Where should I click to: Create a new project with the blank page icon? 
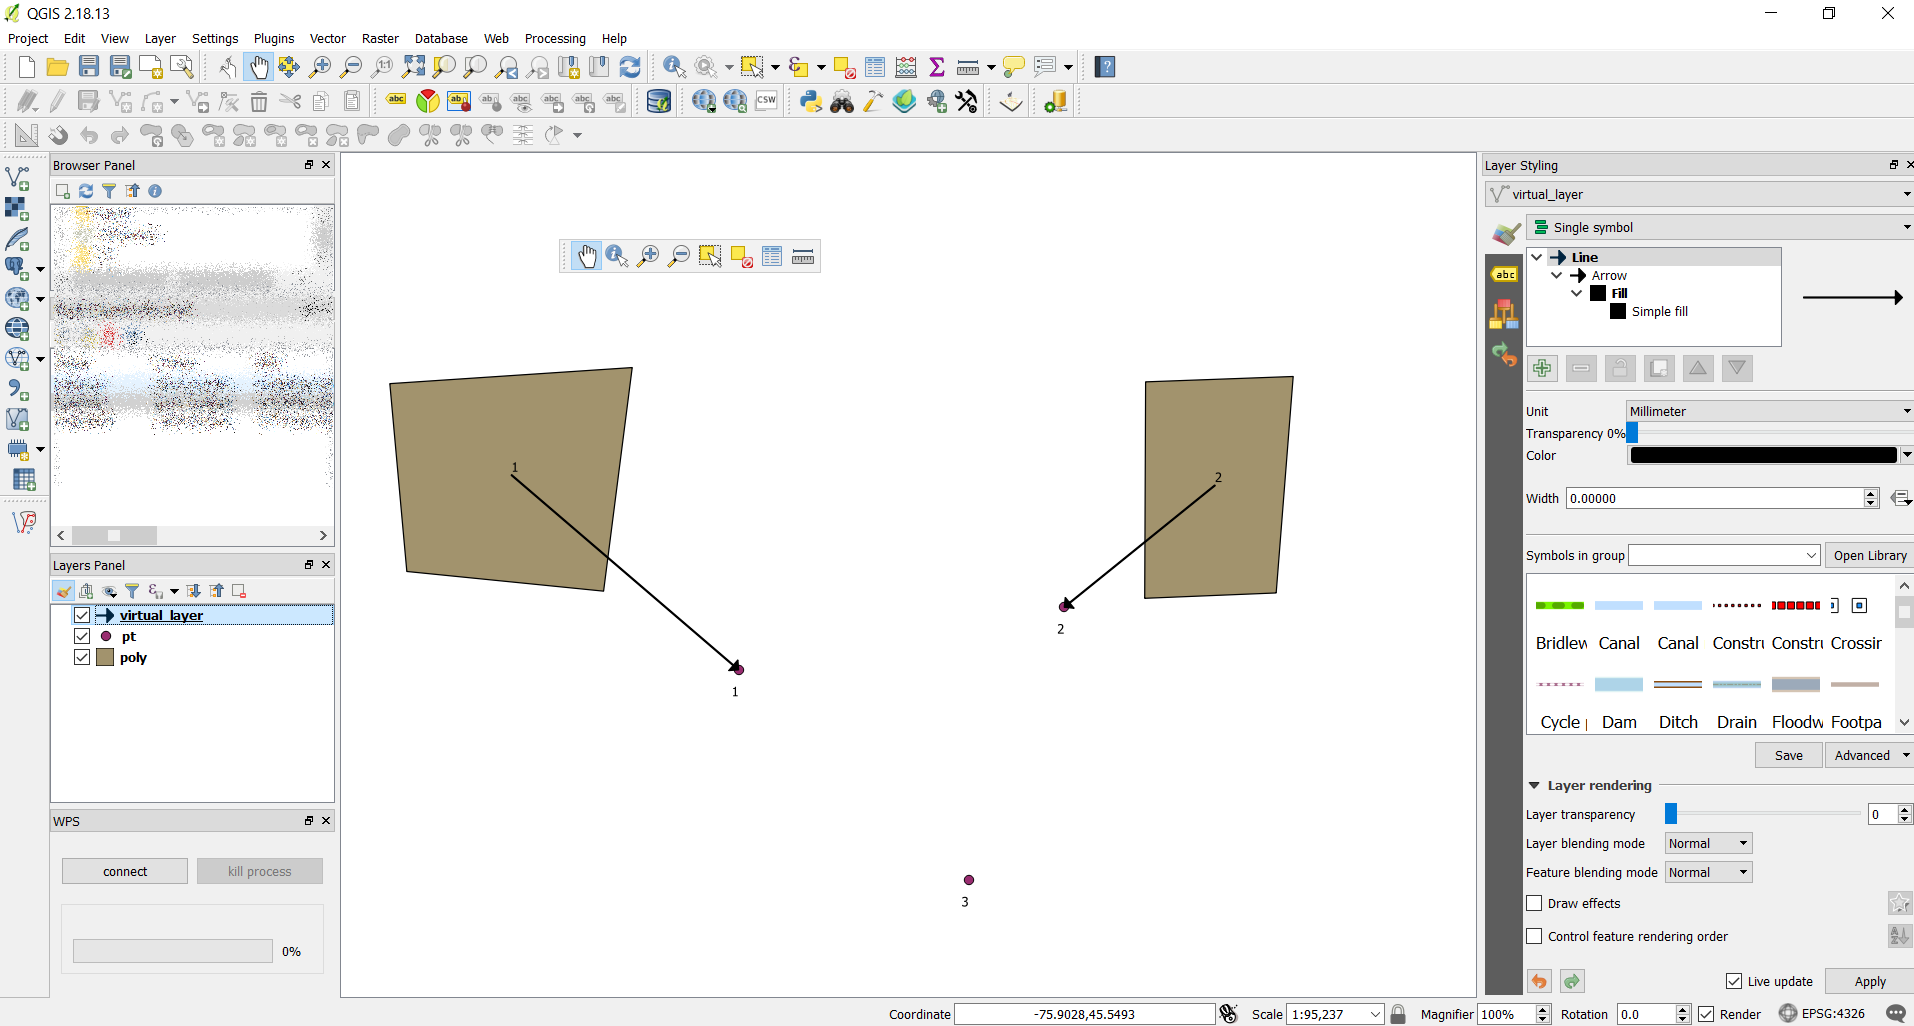click(x=27, y=67)
